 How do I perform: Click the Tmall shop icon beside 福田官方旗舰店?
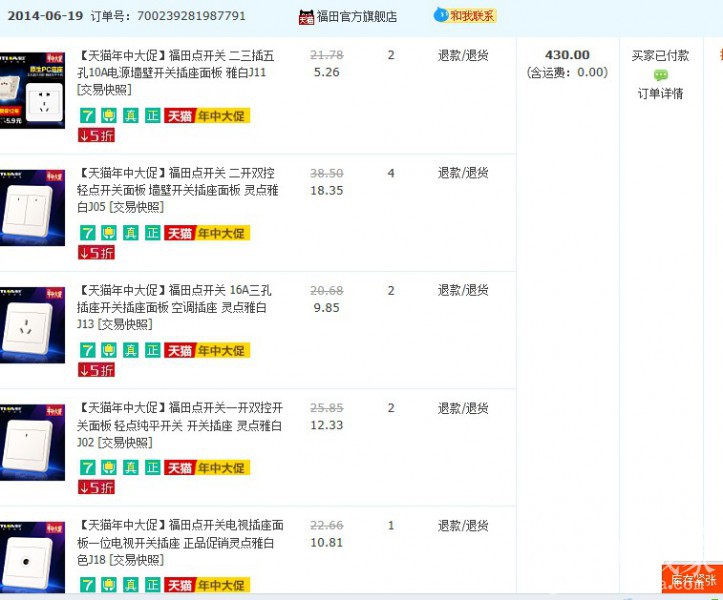(x=306, y=17)
